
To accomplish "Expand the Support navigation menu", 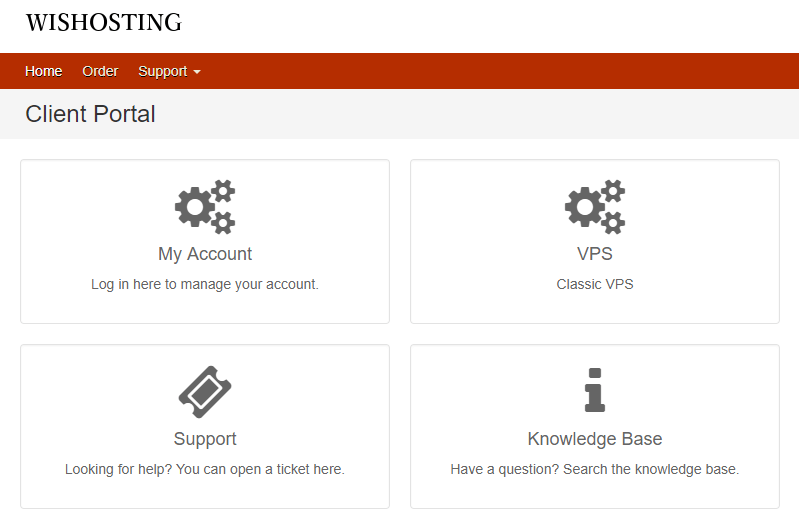I will tap(169, 71).
